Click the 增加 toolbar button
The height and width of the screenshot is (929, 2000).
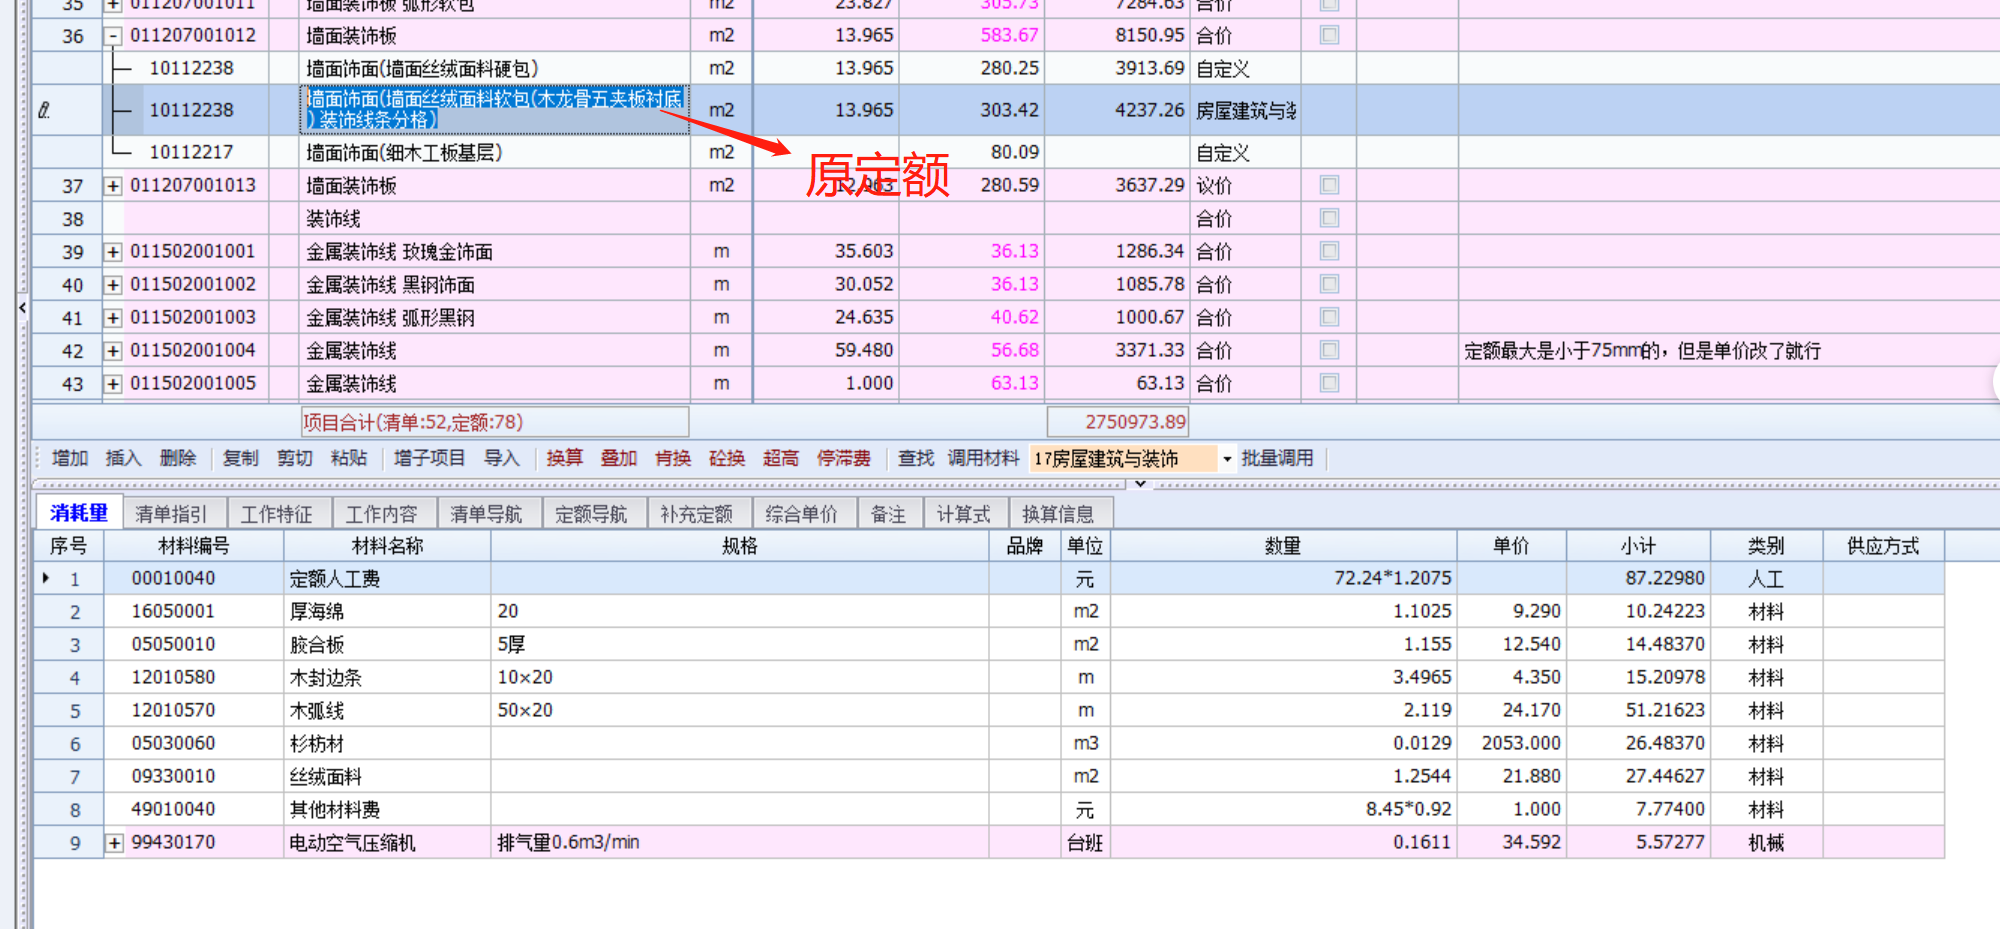coord(70,458)
